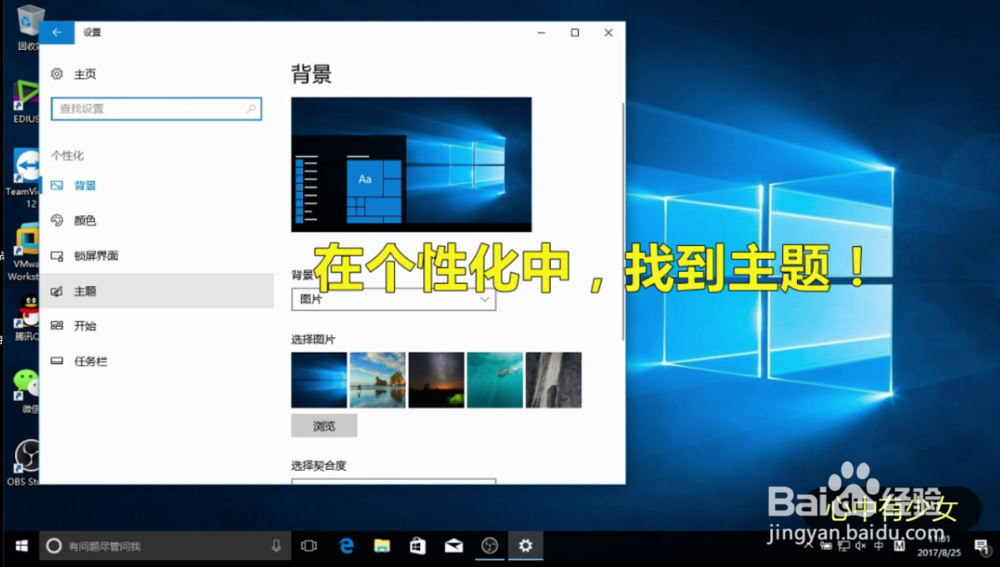Select the Recycle Bin desktop icon

point(27,28)
